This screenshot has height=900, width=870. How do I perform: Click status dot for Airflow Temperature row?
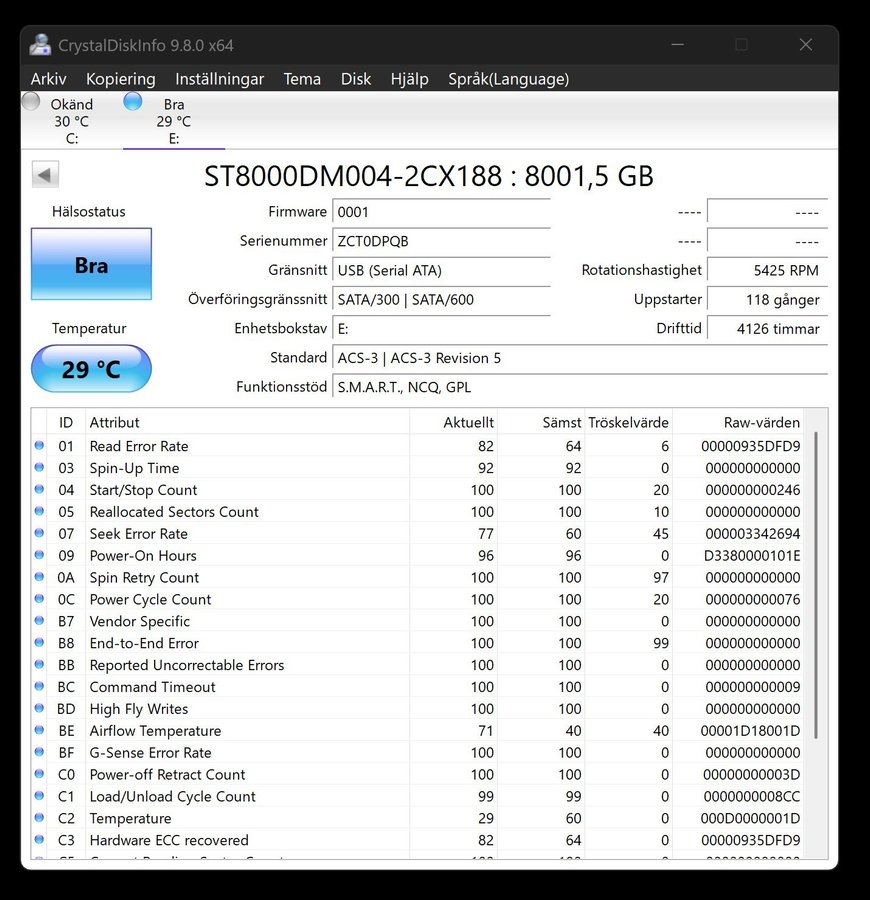[39, 730]
